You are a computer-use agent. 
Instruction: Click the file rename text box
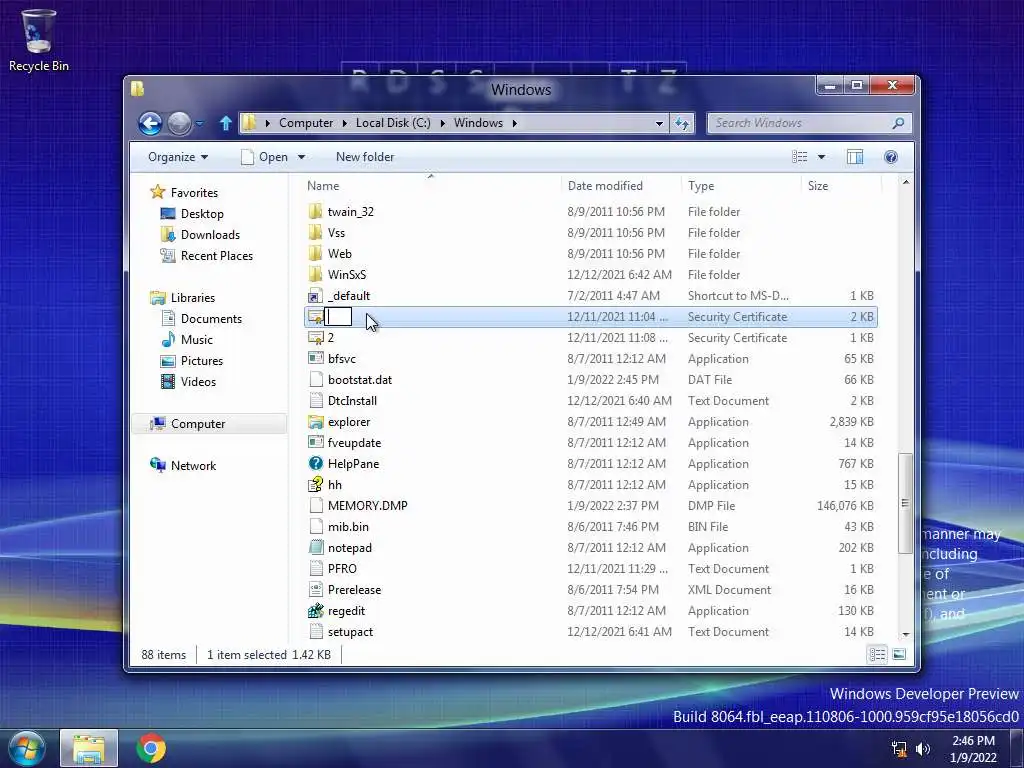[338, 317]
